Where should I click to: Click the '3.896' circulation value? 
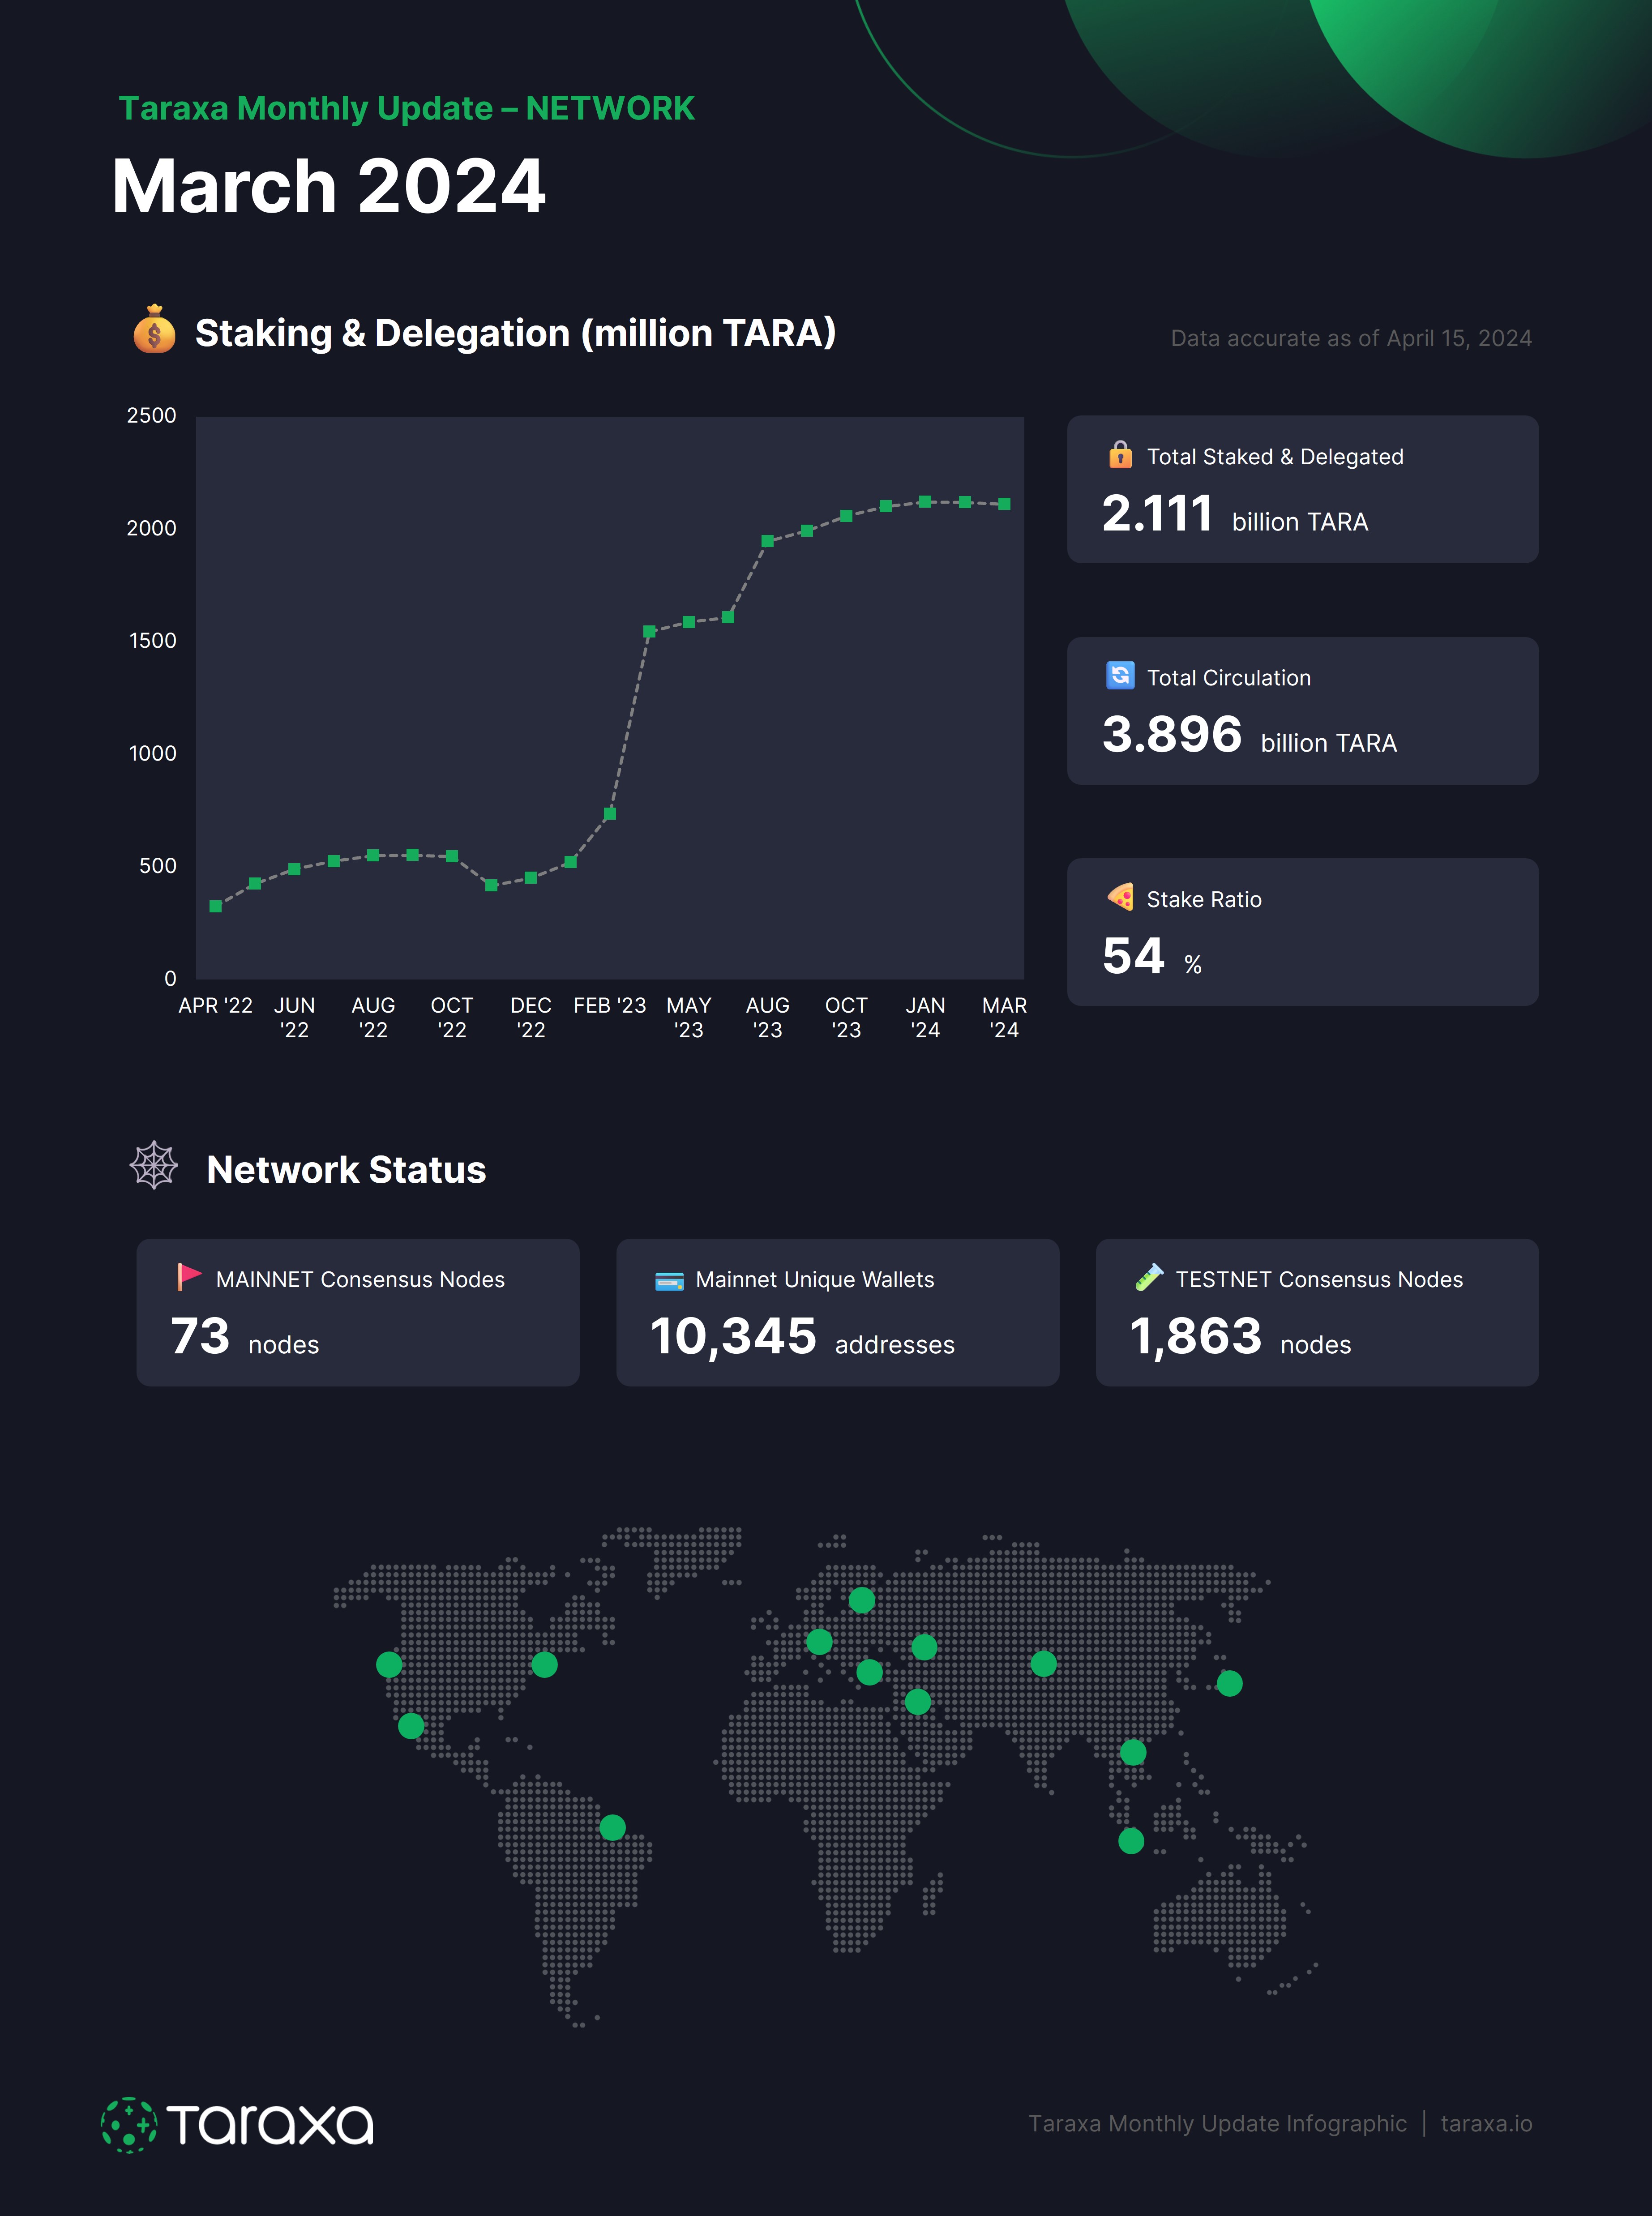[x=1172, y=735]
